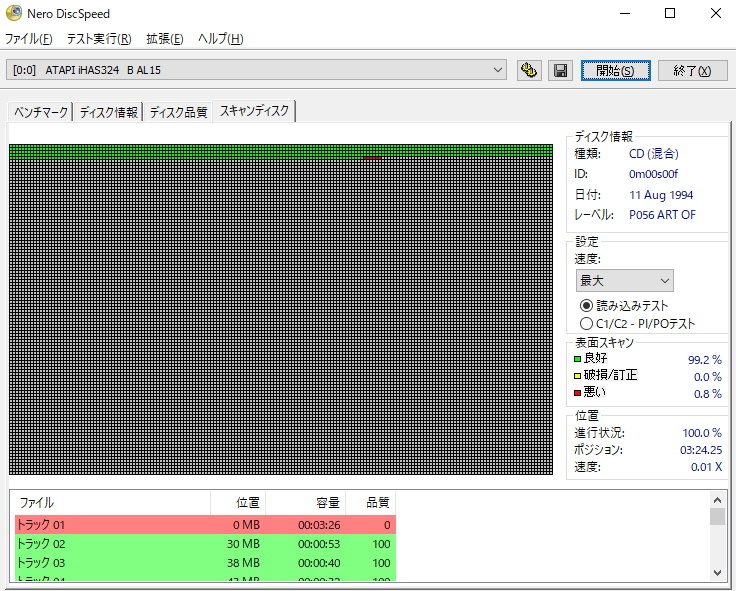Click the 品質 column header
736x591 pixels.
[x=371, y=503]
